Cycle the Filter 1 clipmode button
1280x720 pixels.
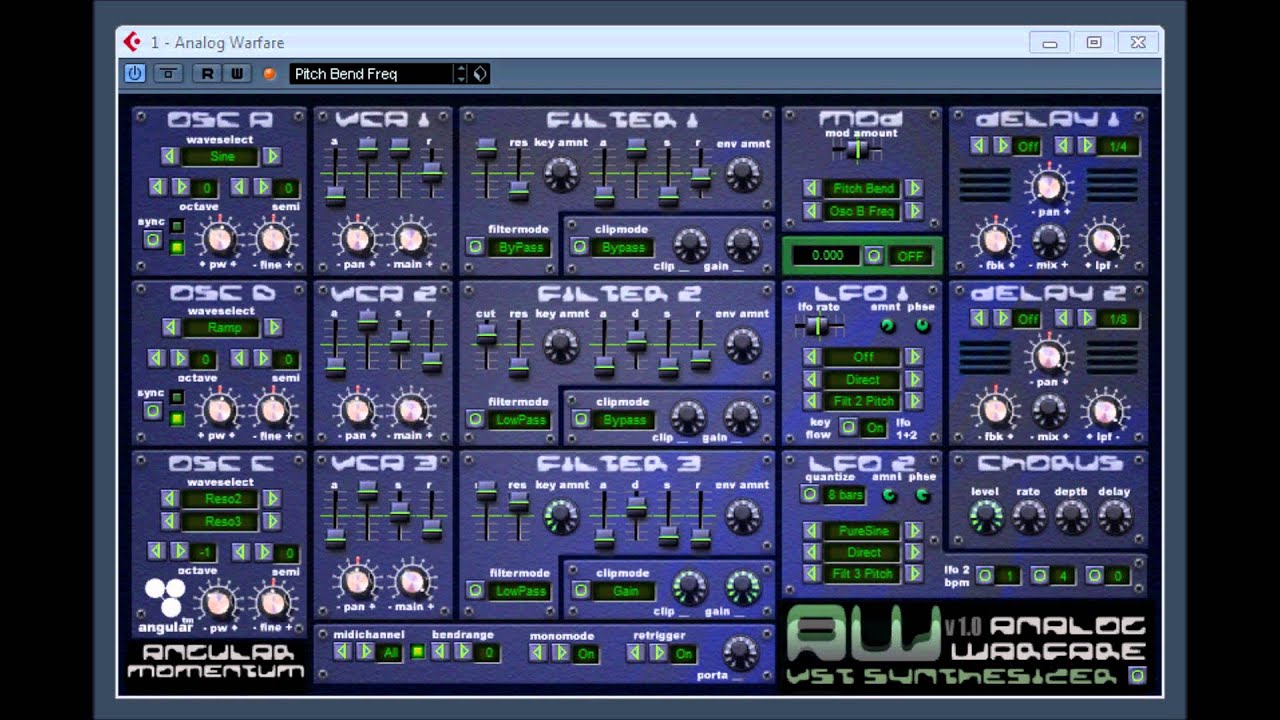click(580, 247)
